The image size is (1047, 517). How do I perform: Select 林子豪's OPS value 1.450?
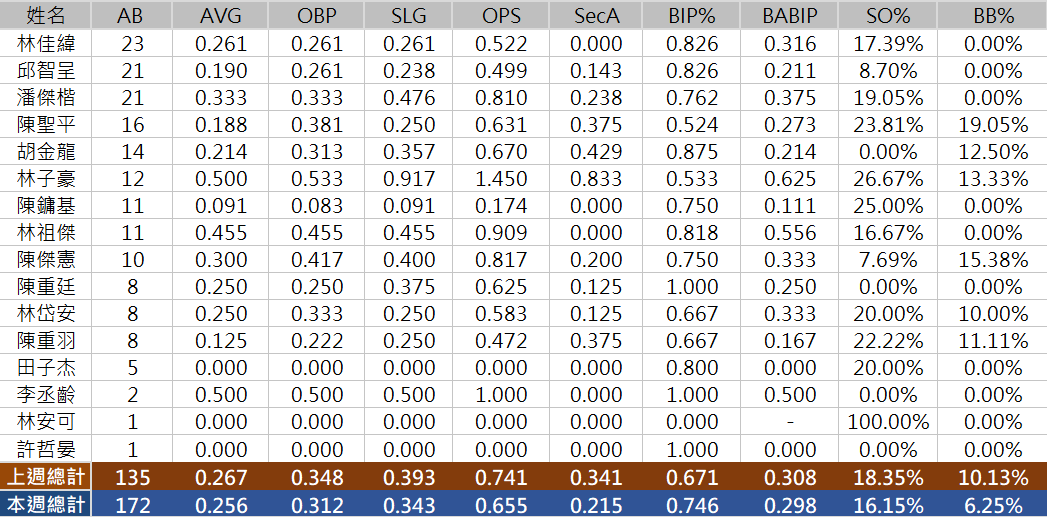501,179
